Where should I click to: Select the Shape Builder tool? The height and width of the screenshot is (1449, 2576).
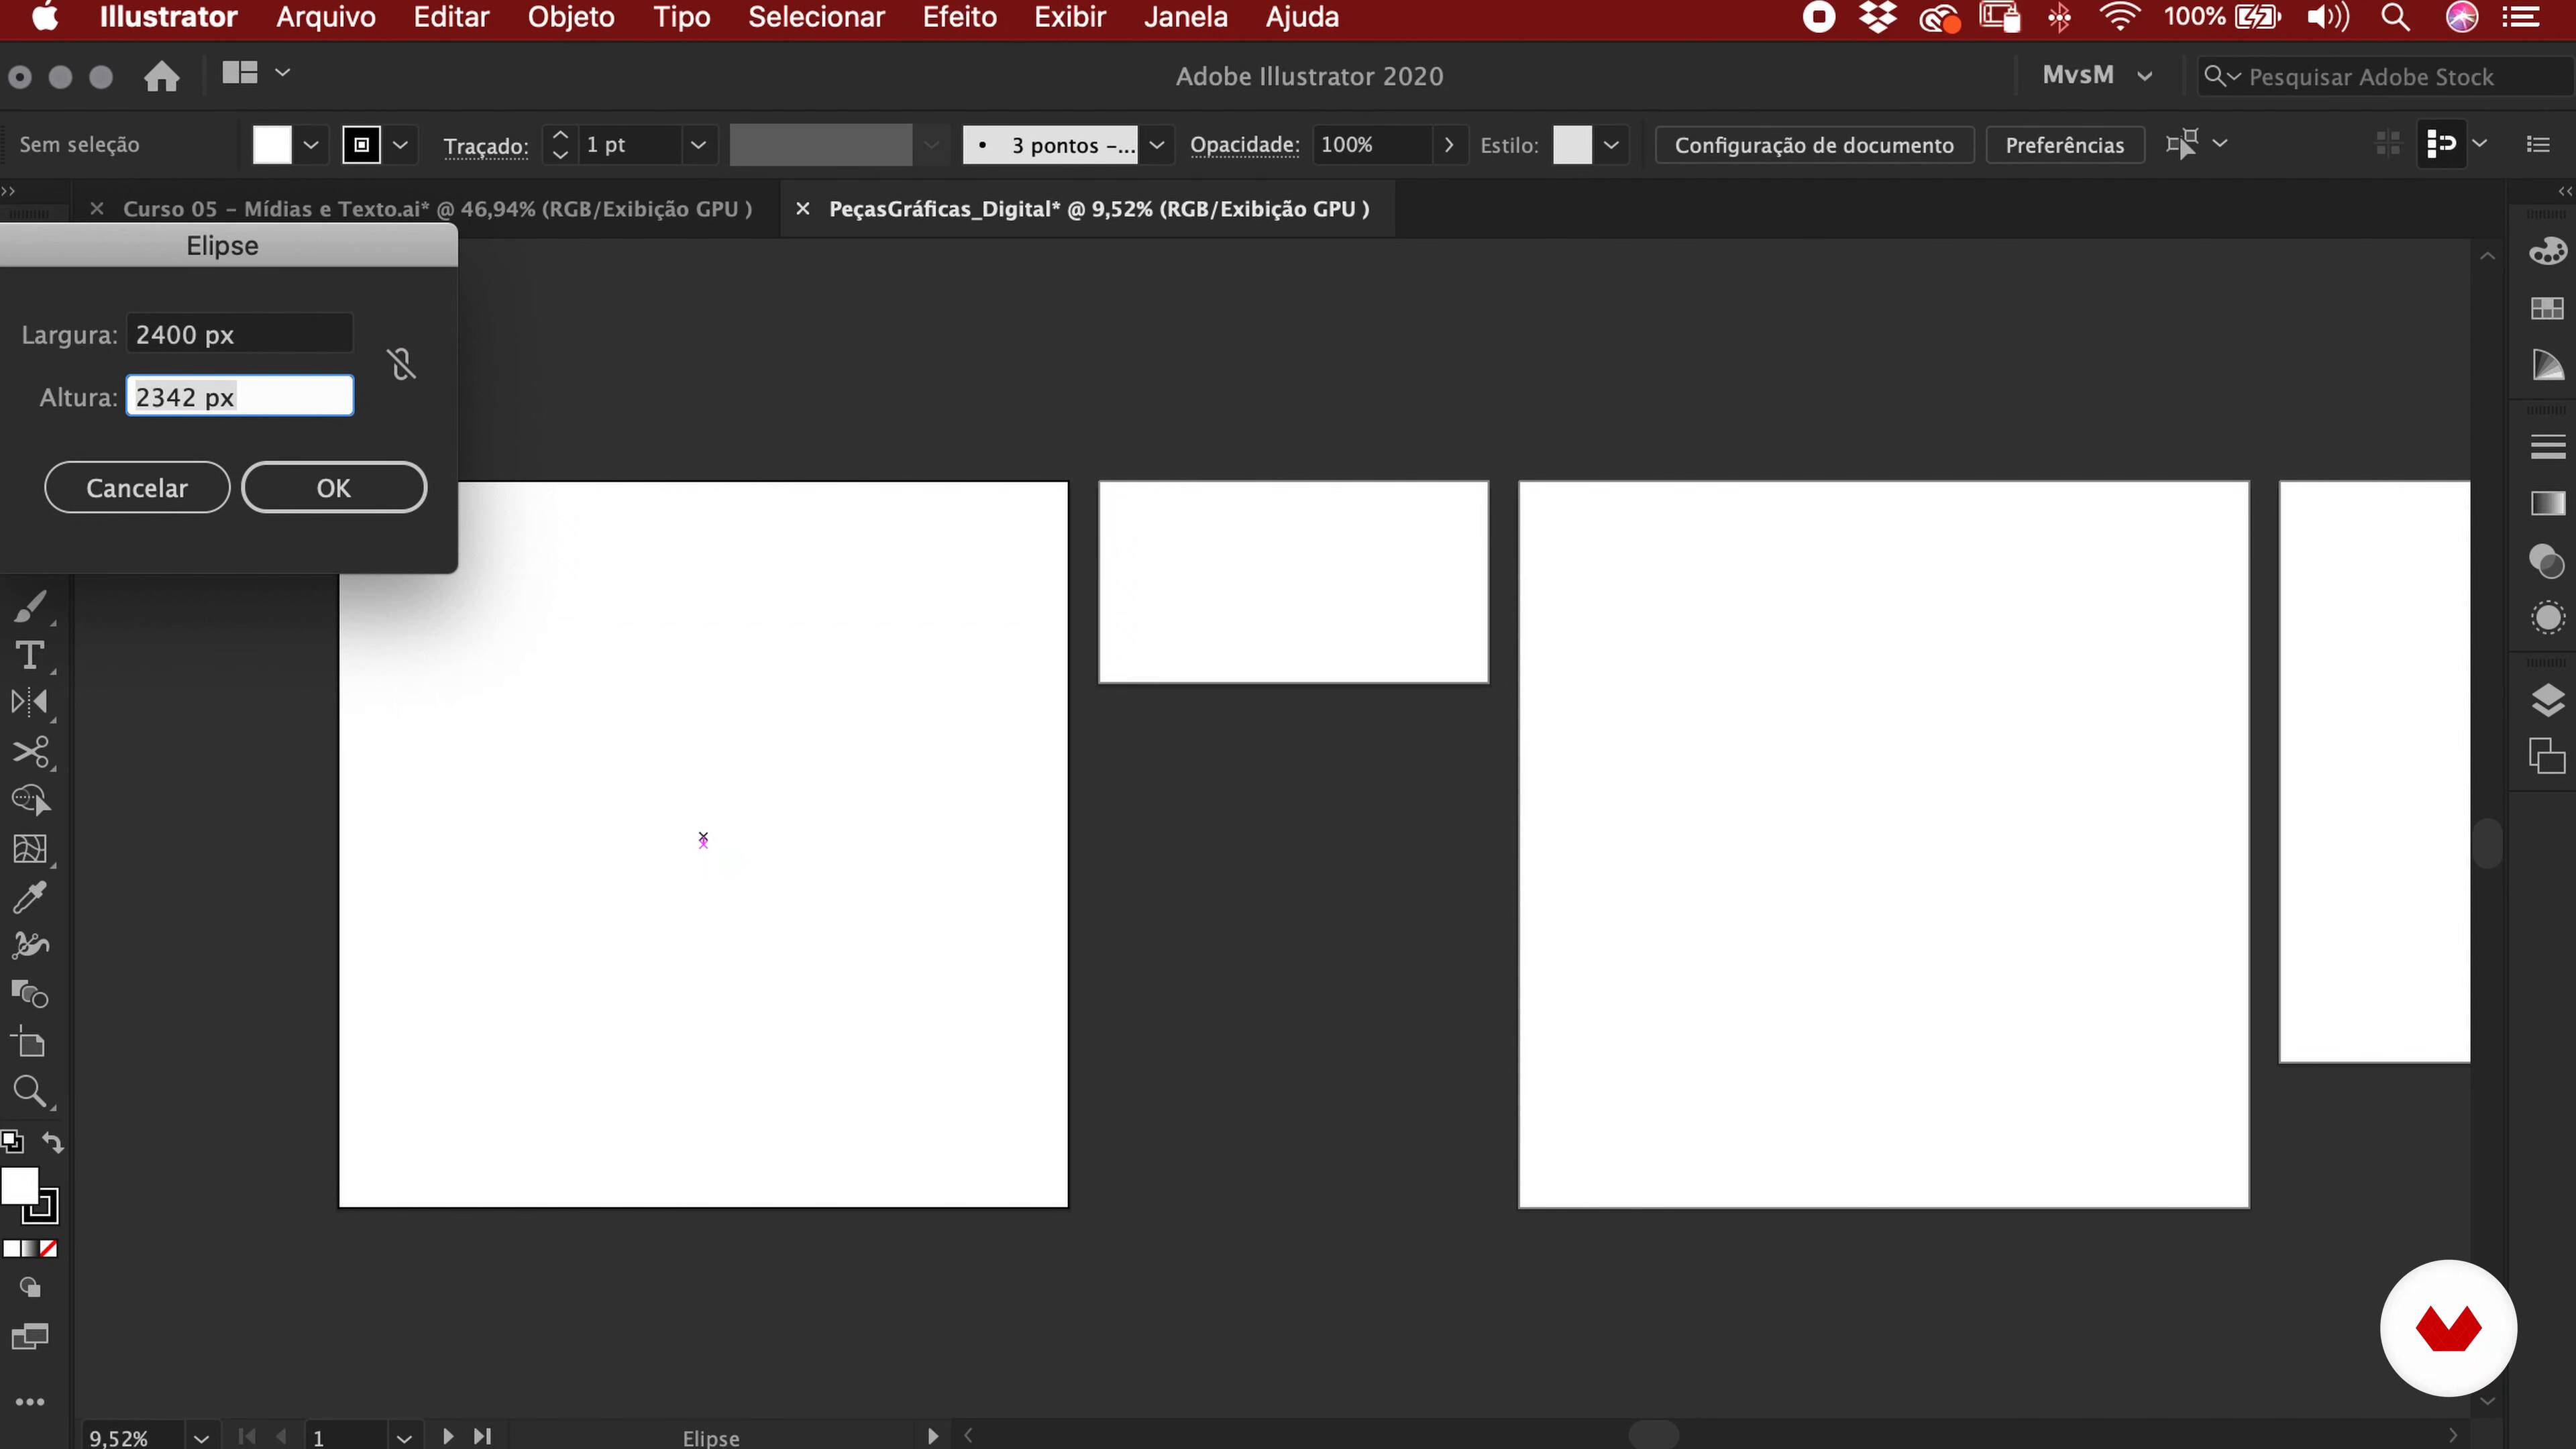pyautogui.click(x=30, y=800)
